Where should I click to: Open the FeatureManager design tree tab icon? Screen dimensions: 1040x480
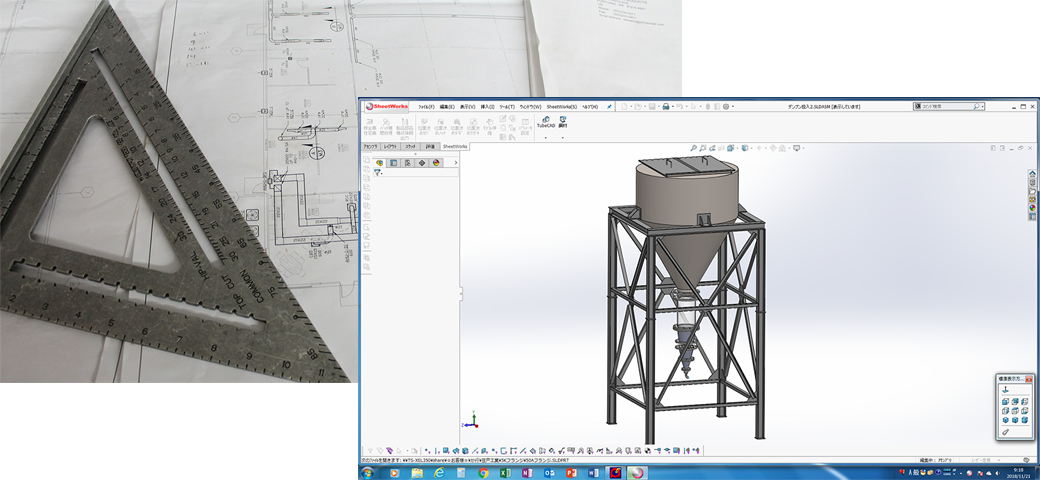point(379,162)
